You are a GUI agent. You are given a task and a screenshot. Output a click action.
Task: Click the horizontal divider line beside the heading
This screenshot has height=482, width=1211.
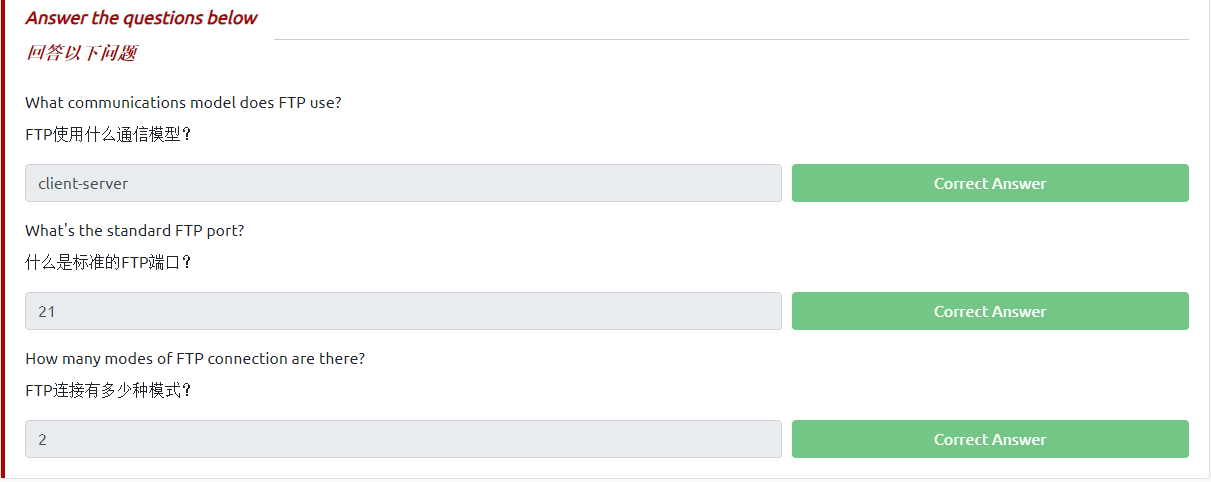(730, 40)
